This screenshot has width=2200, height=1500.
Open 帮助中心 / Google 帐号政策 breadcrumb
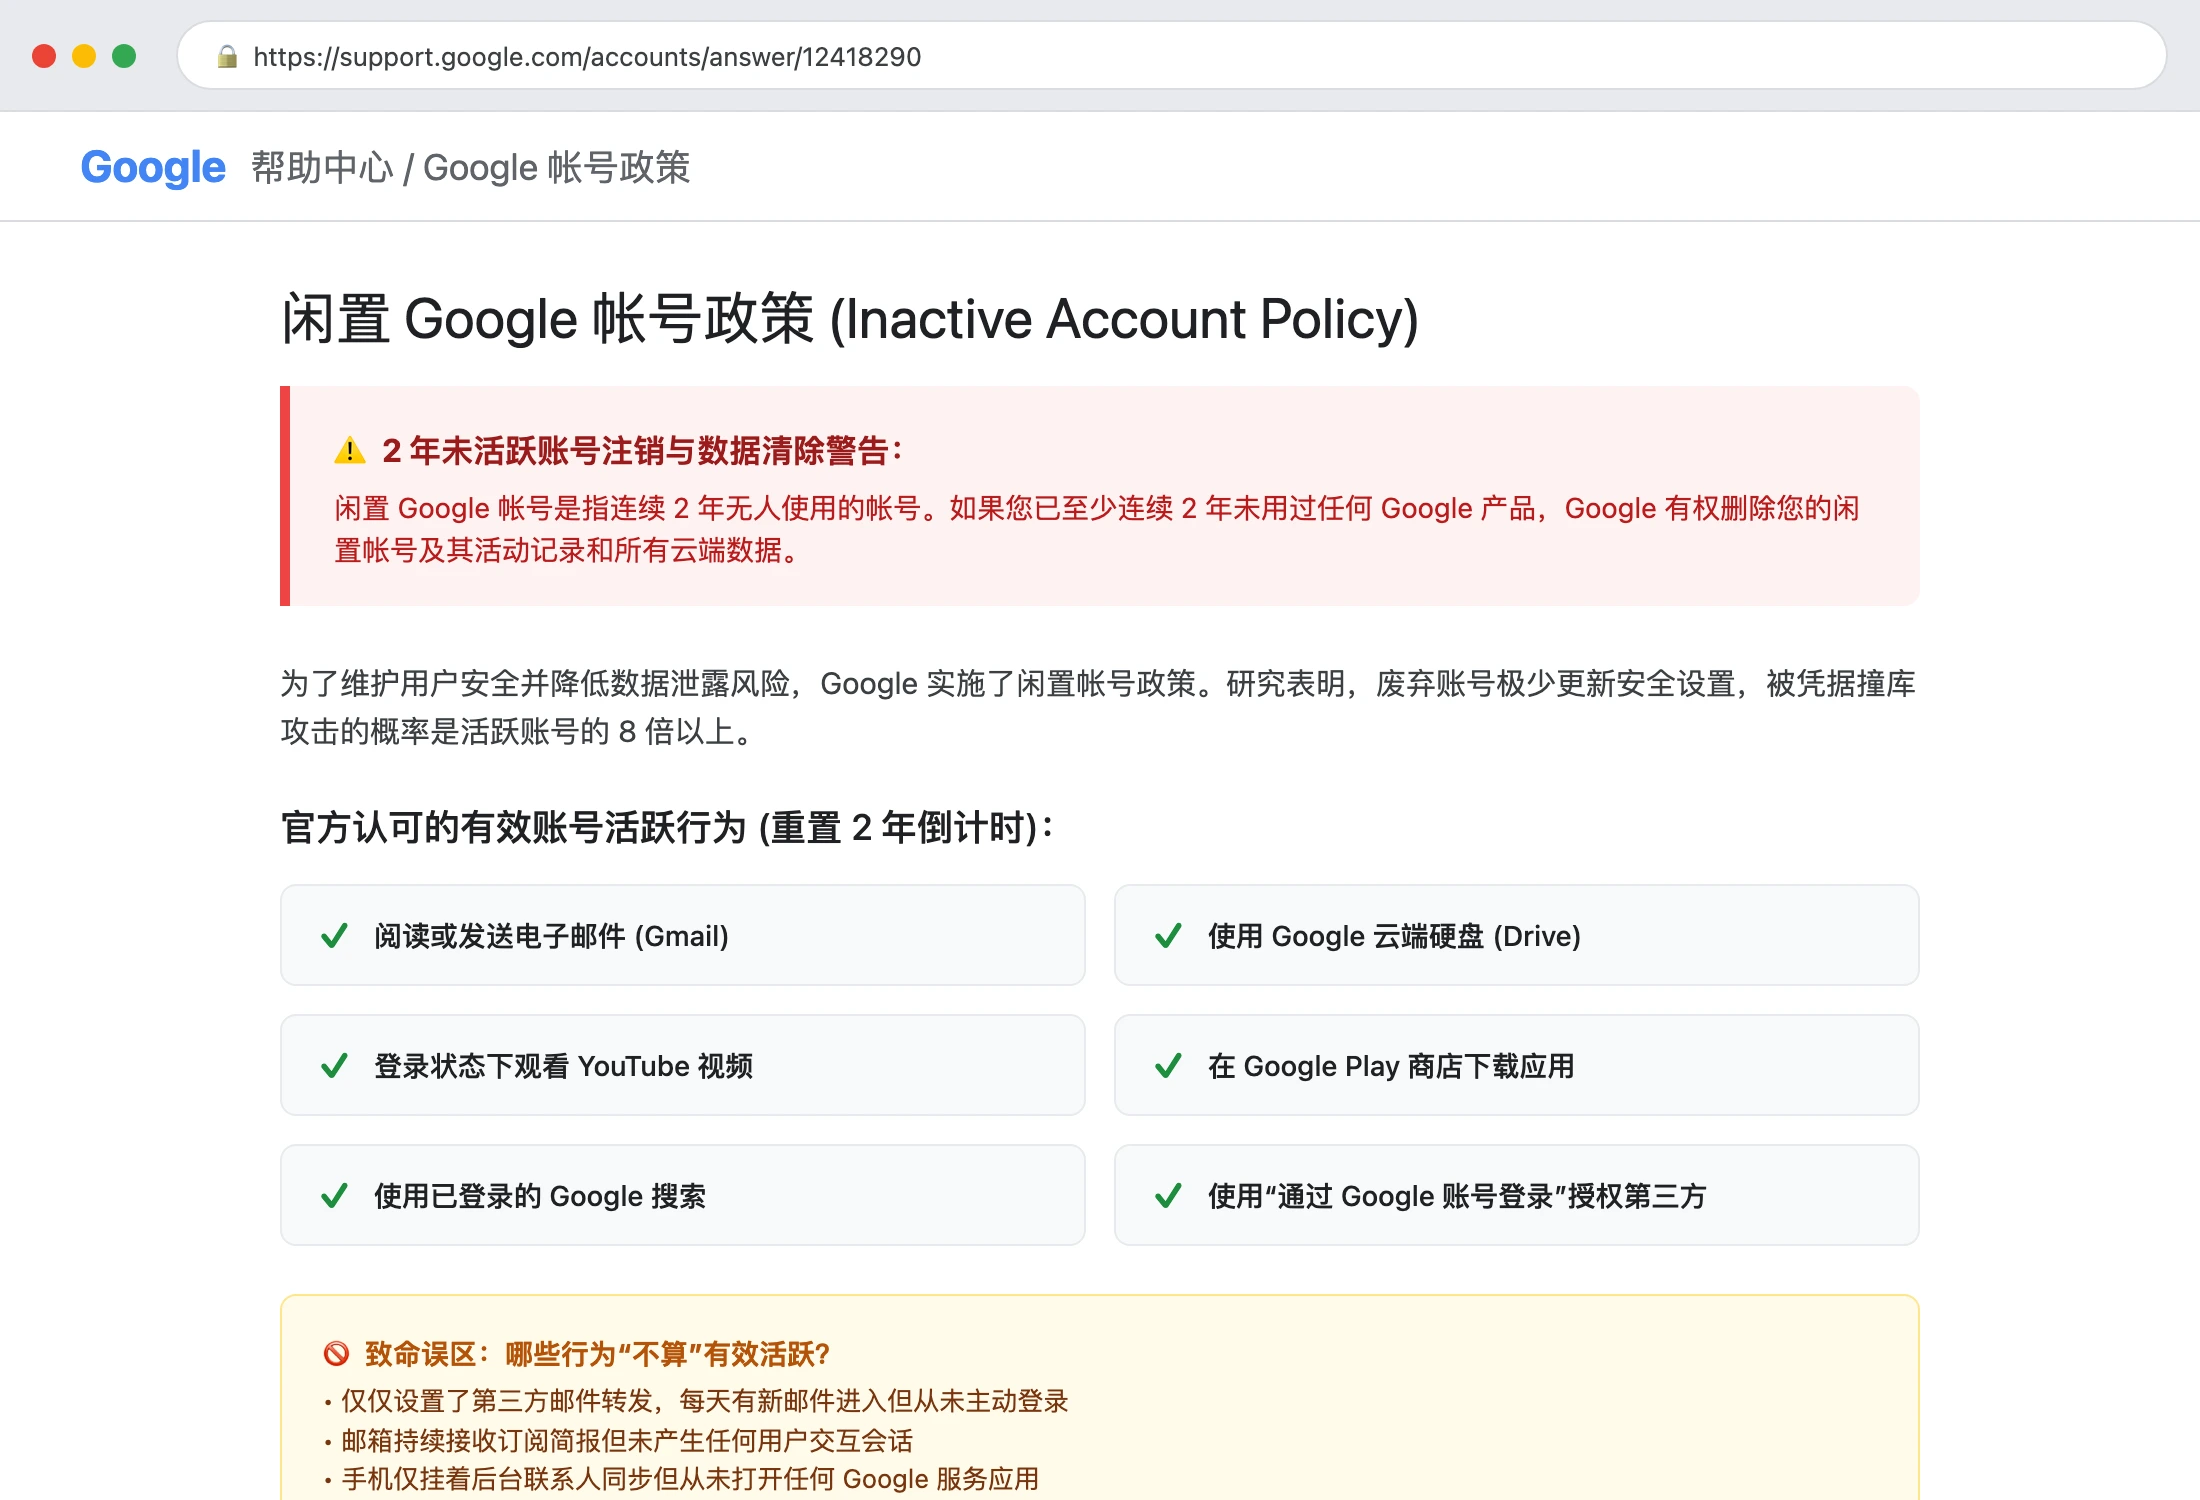(x=471, y=167)
